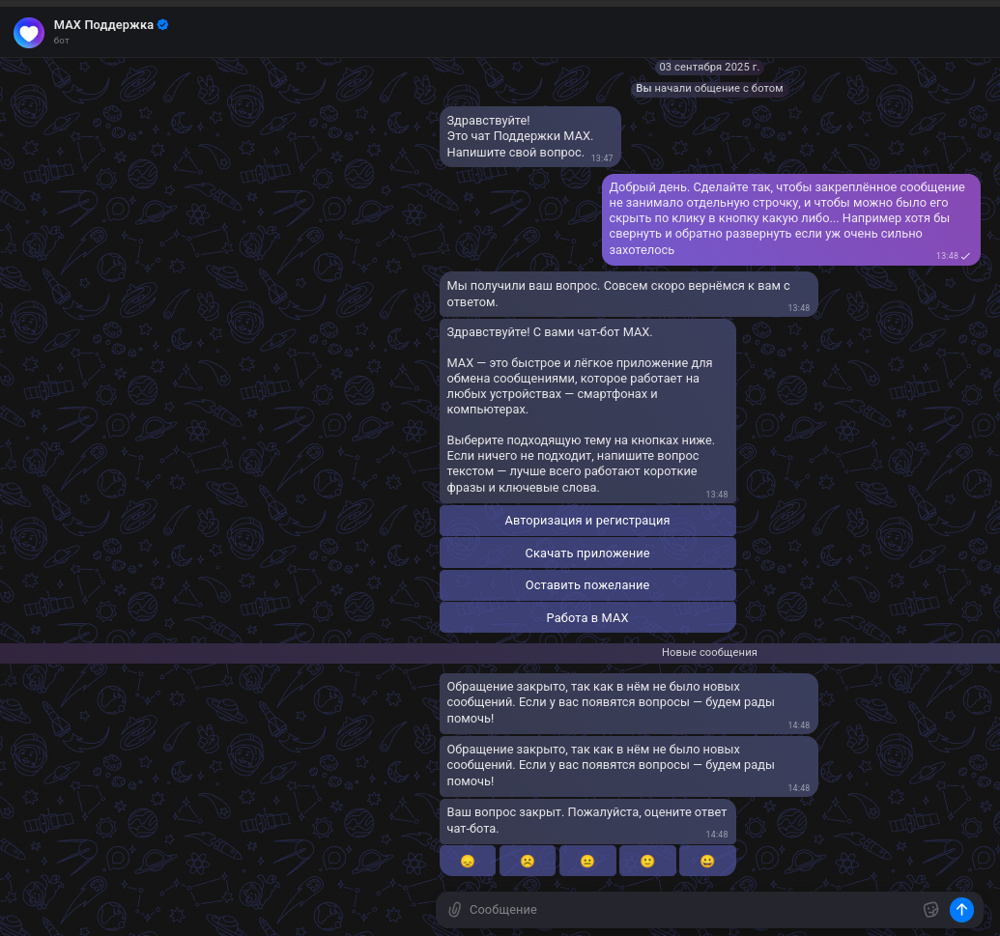Click the second Обращение закрыто message
The image size is (1000, 936).
pos(628,766)
